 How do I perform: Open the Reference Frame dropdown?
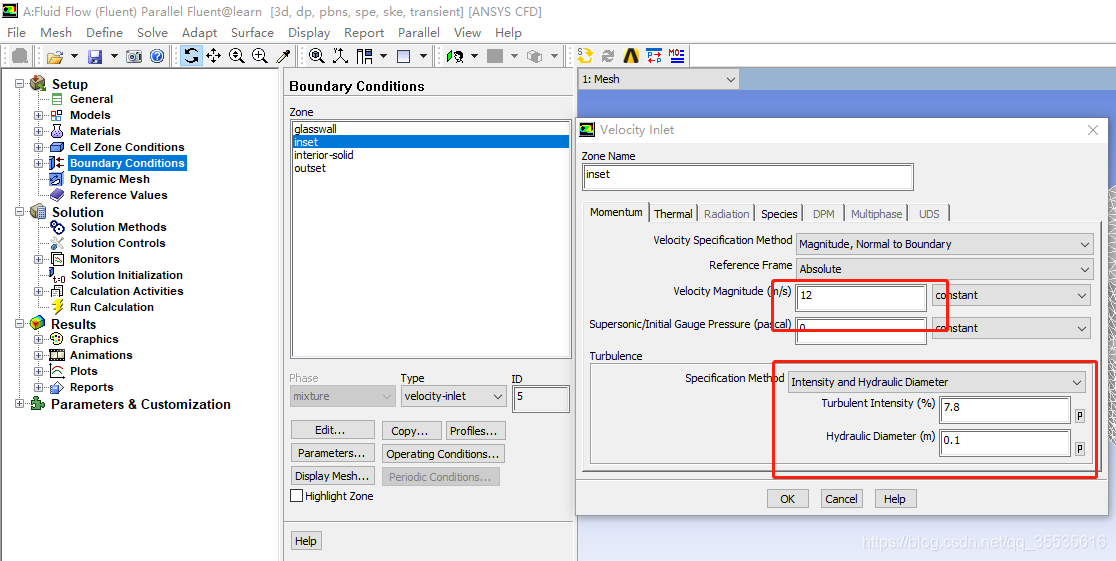coord(944,269)
